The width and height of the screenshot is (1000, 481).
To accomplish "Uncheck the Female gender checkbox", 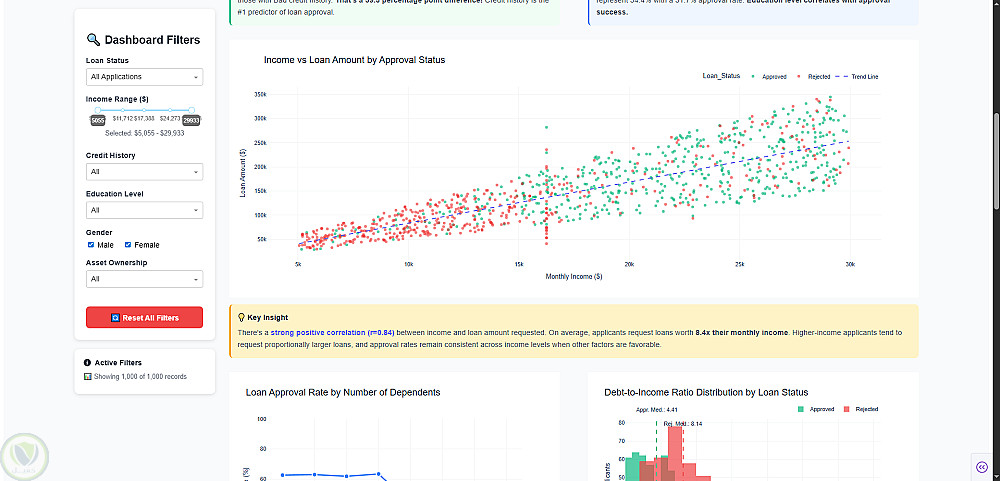I will [128, 245].
